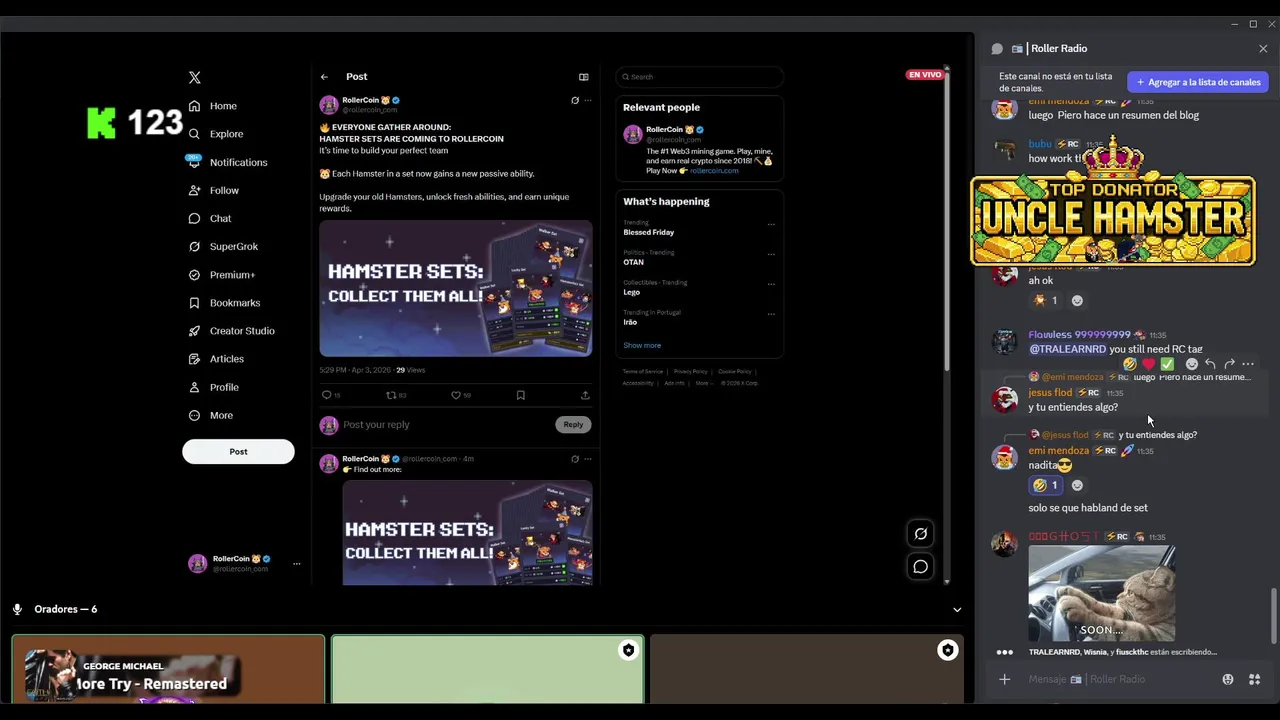
Task: Click the white Post button in sidebar
Action: coord(238,451)
